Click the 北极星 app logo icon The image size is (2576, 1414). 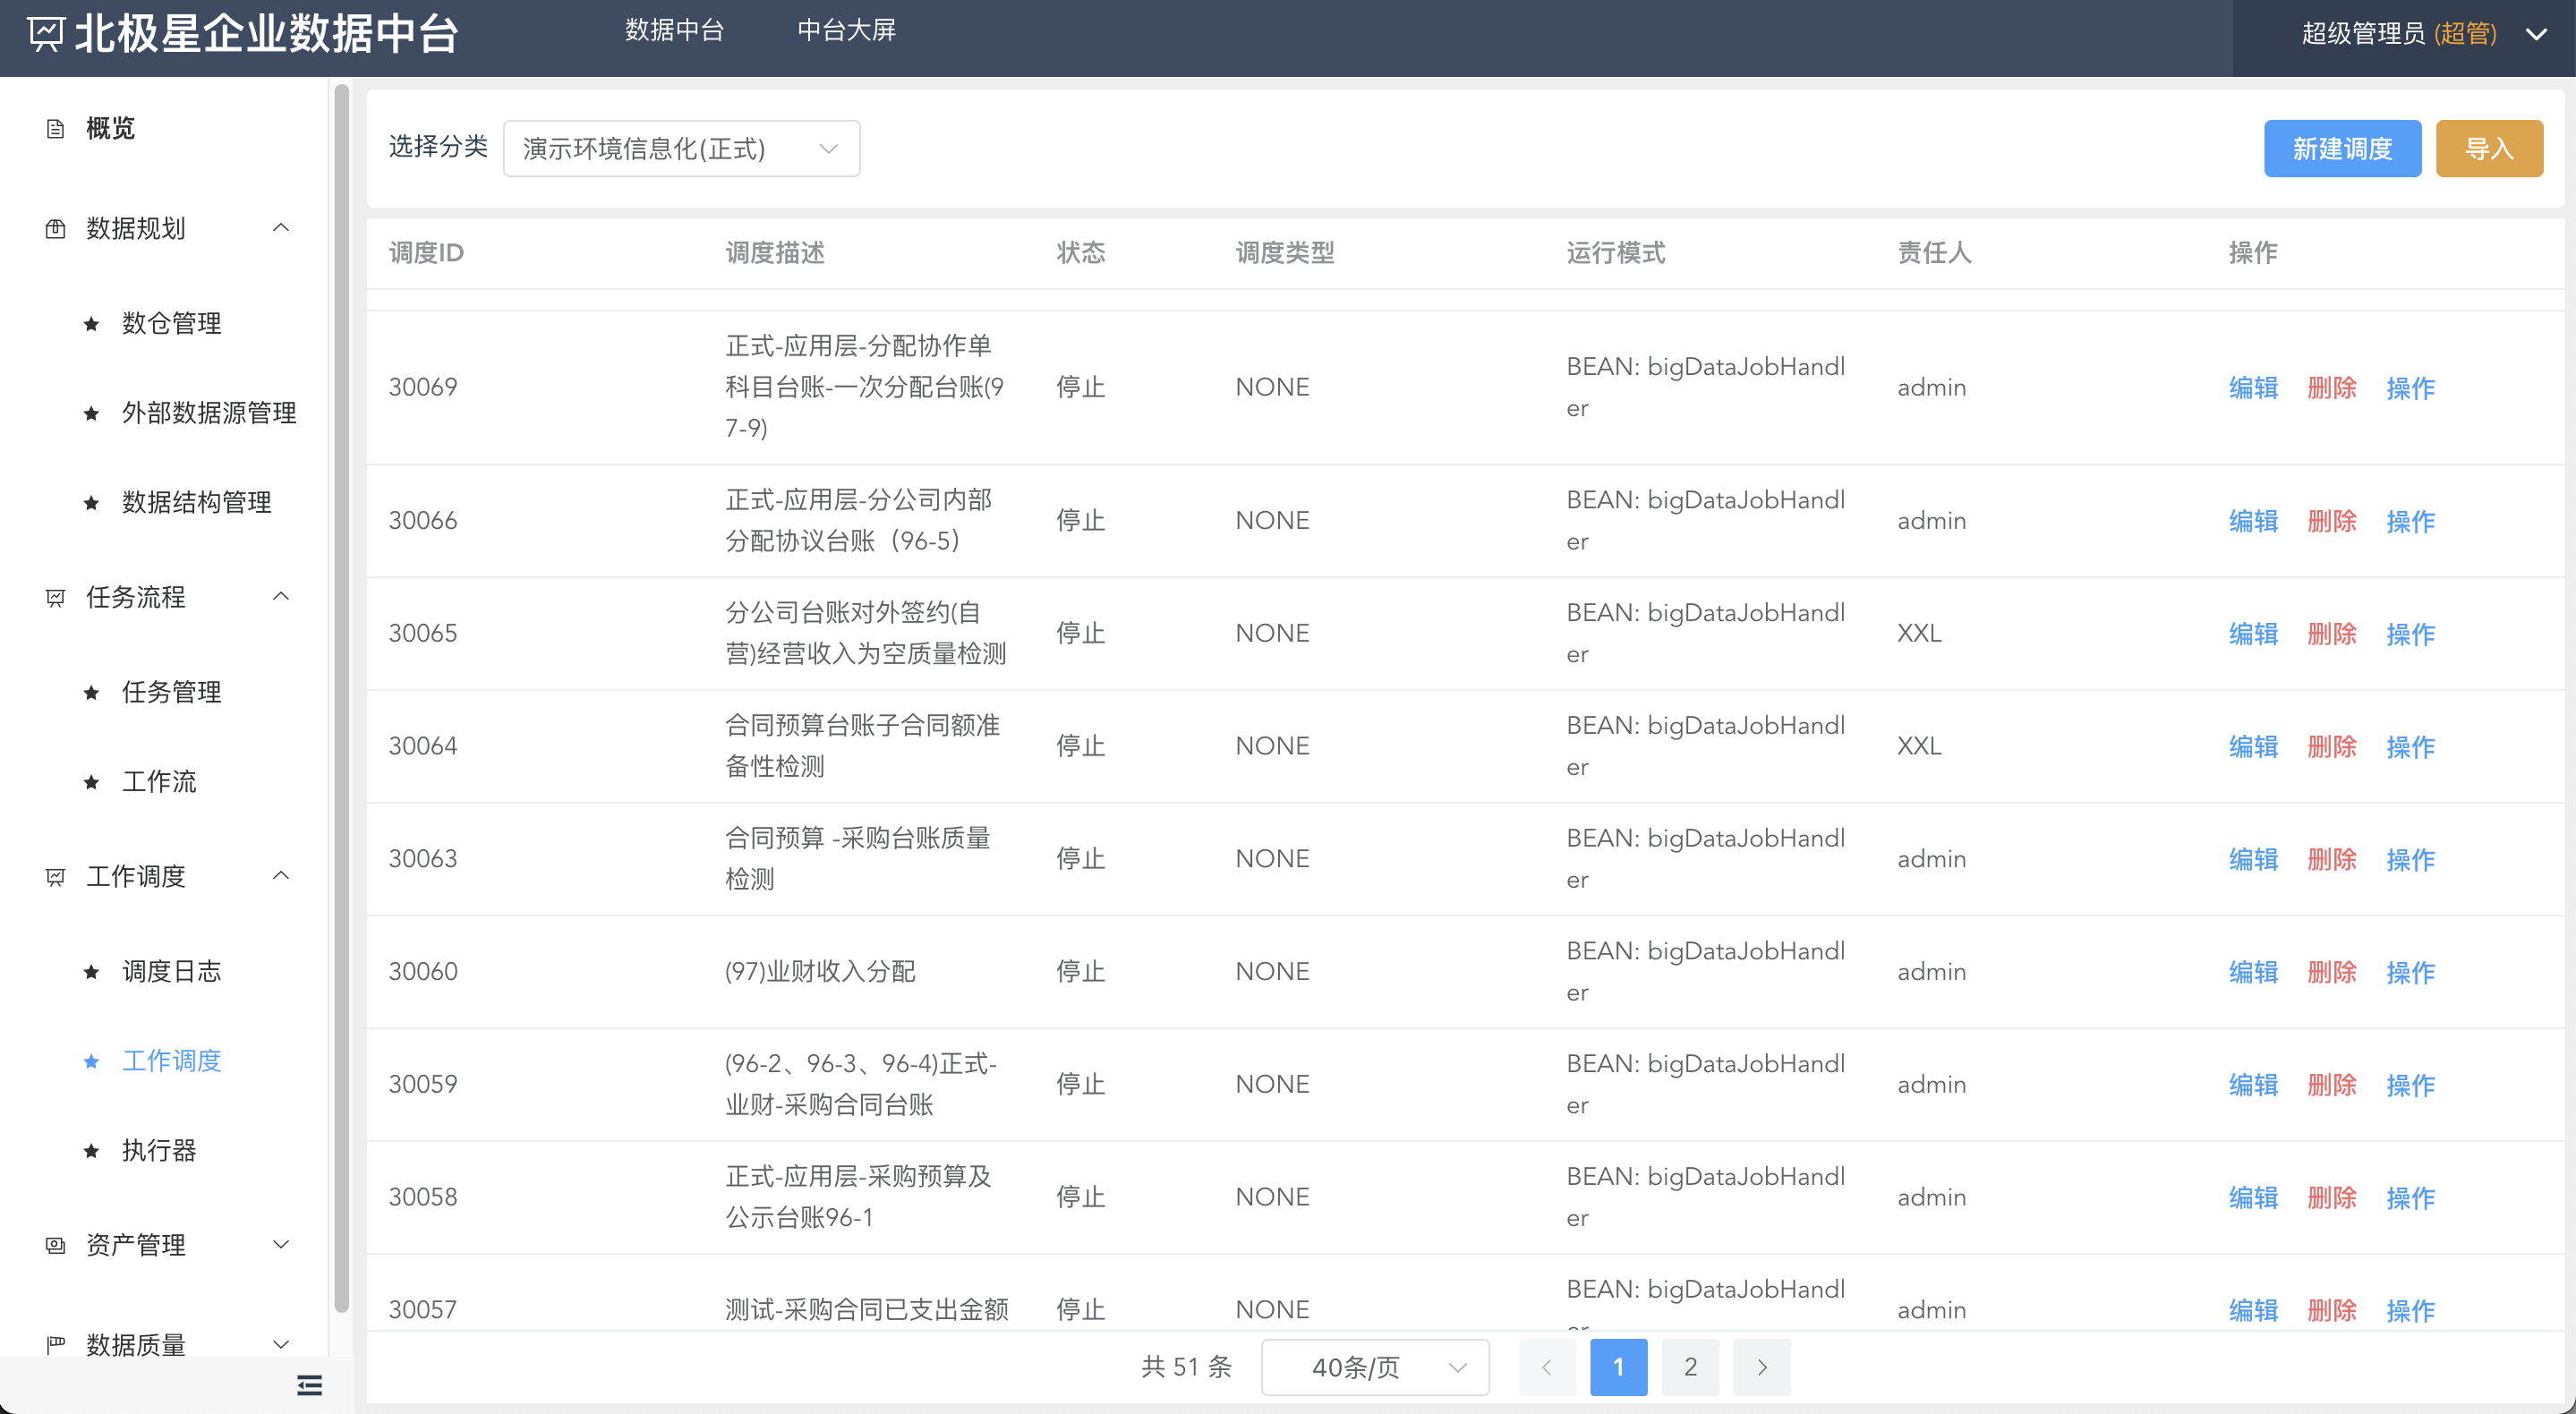point(47,33)
